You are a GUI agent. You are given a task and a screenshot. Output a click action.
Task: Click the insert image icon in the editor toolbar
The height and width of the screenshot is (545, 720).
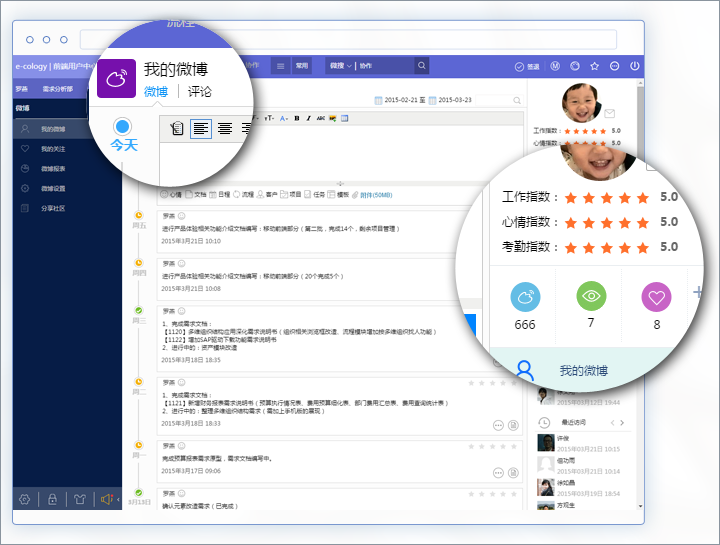pyautogui.click(x=332, y=118)
